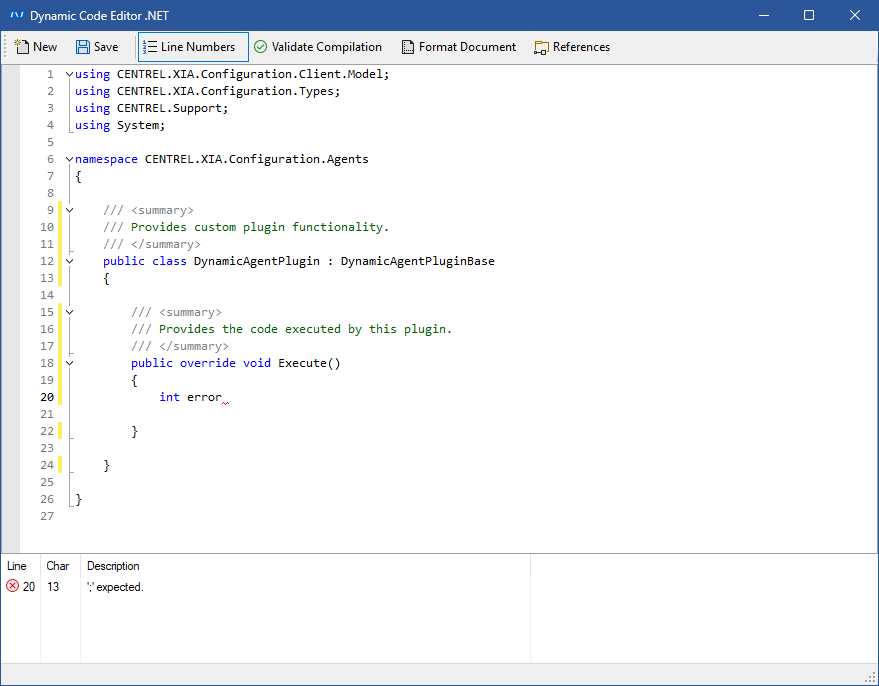Image resolution: width=879 pixels, height=686 pixels.
Task: Click the Line column header
Action: pyautogui.click(x=17, y=566)
